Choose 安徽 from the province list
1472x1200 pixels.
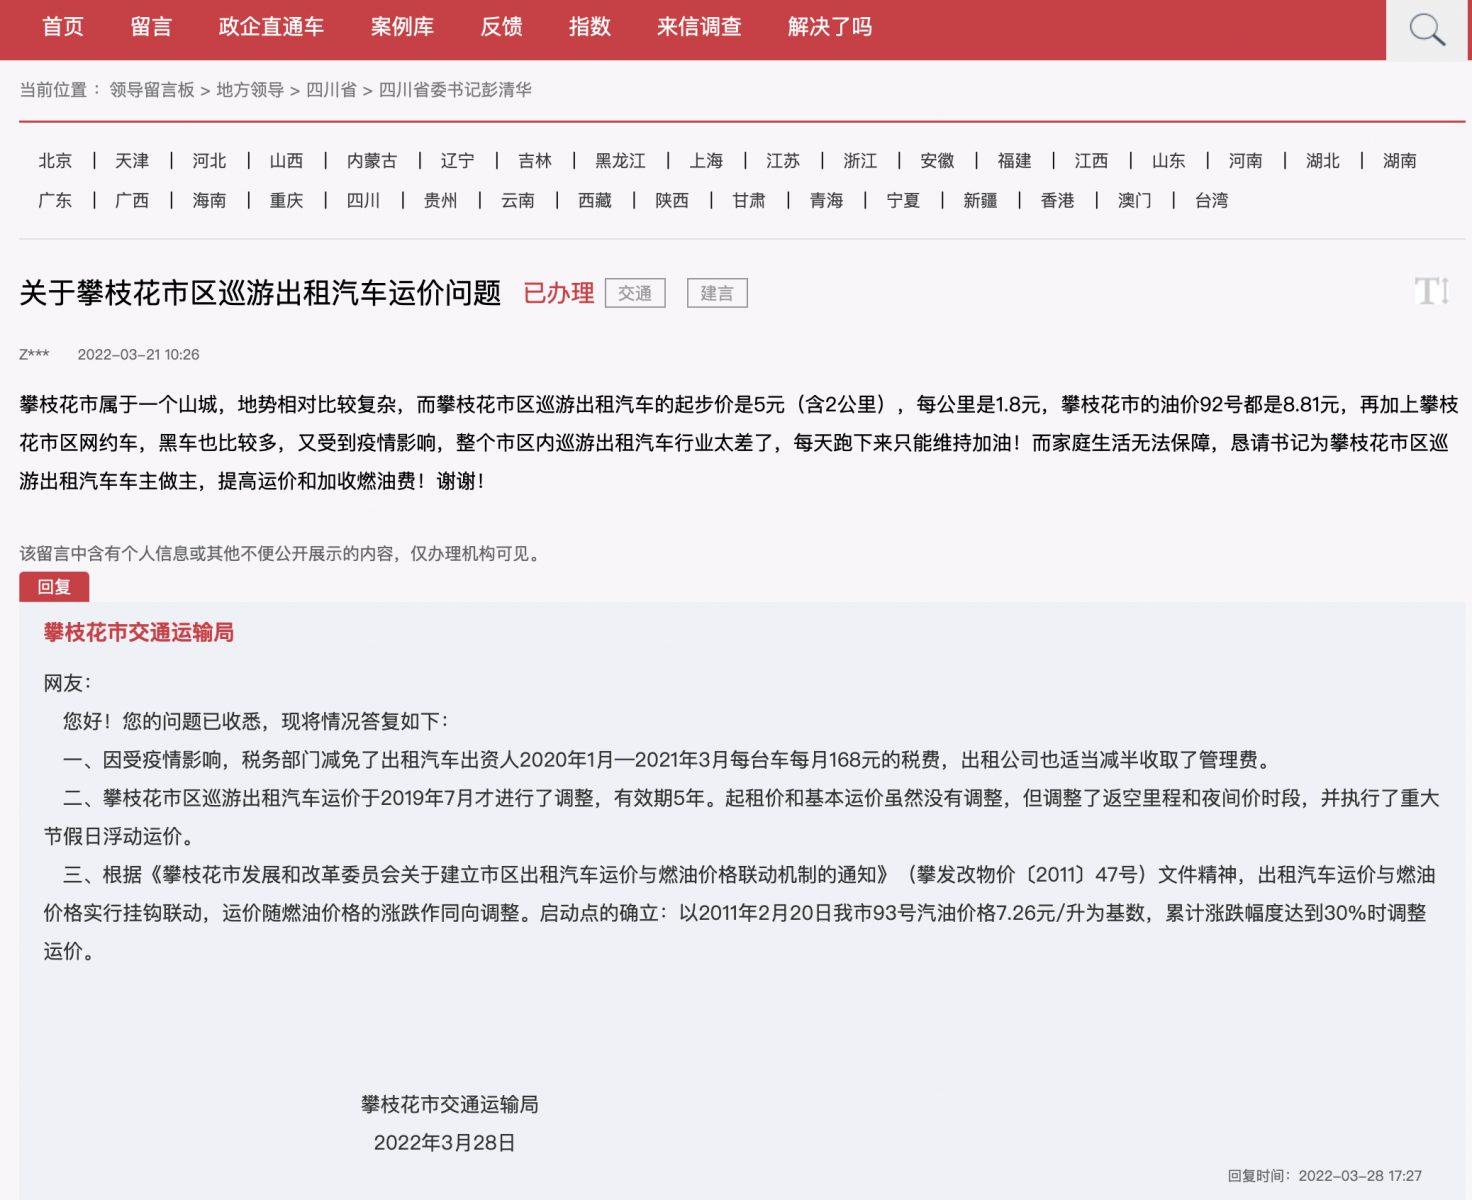click(937, 161)
